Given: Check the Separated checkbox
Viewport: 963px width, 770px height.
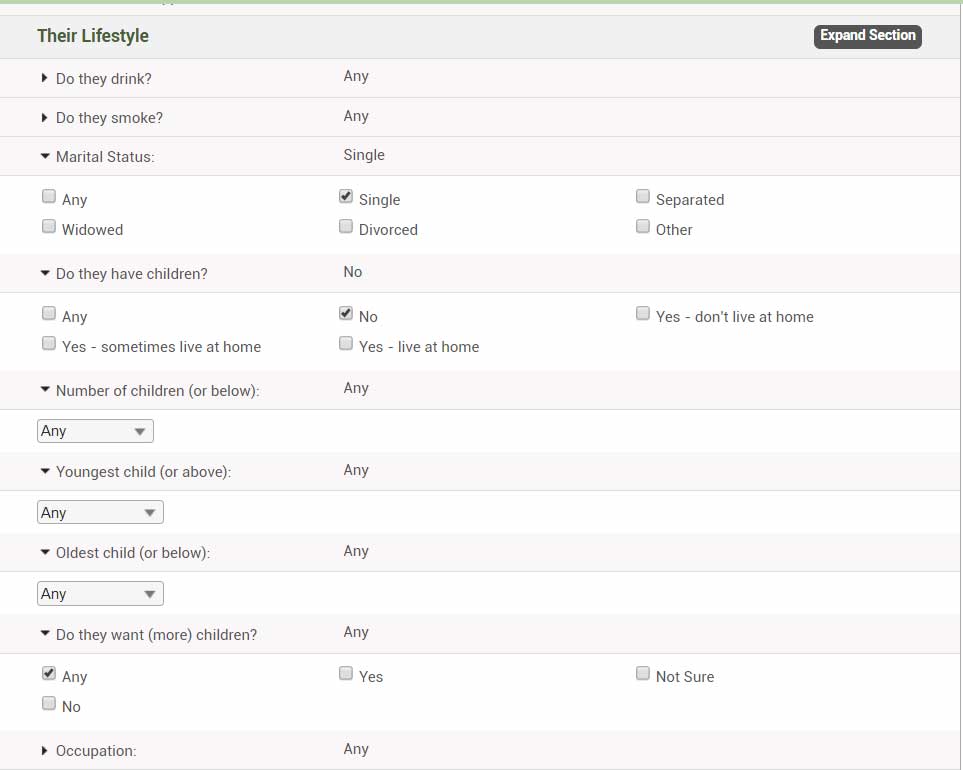Looking at the screenshot, I should pyautogui.click(x=642, y=196).
